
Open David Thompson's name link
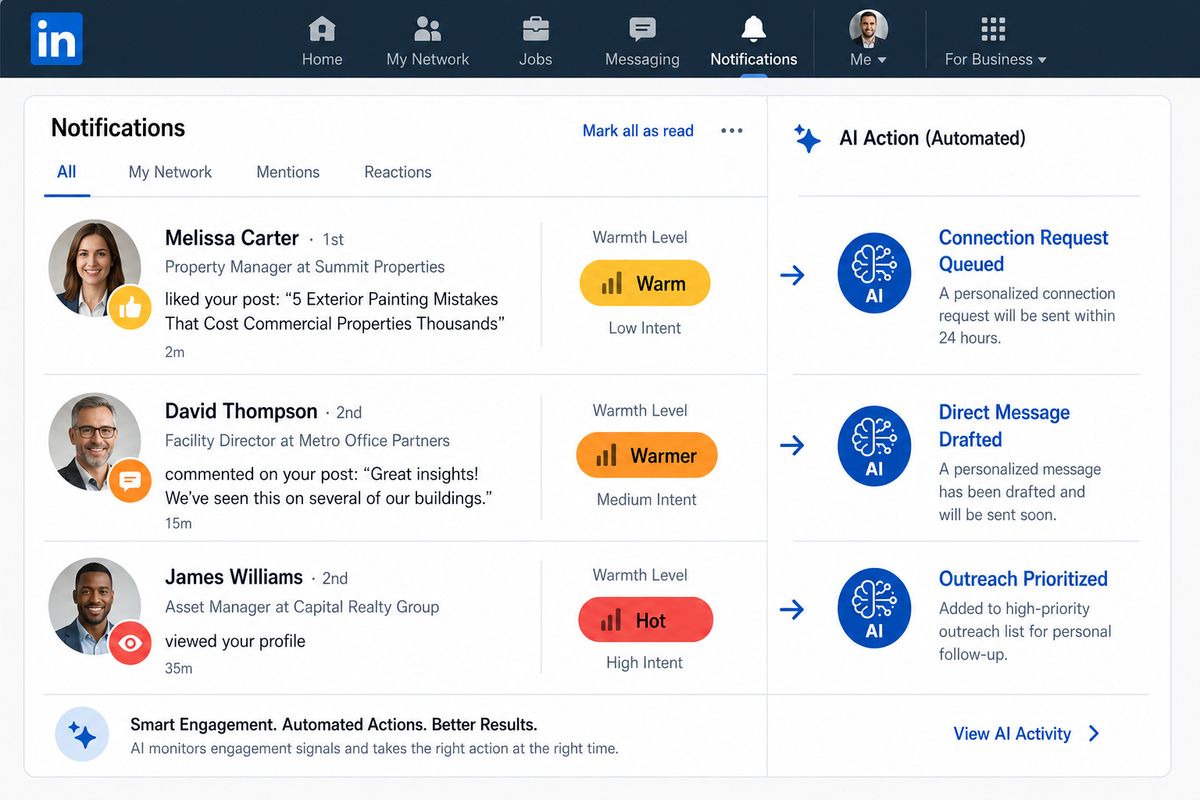pyautogui.click(x=241, y=411)
